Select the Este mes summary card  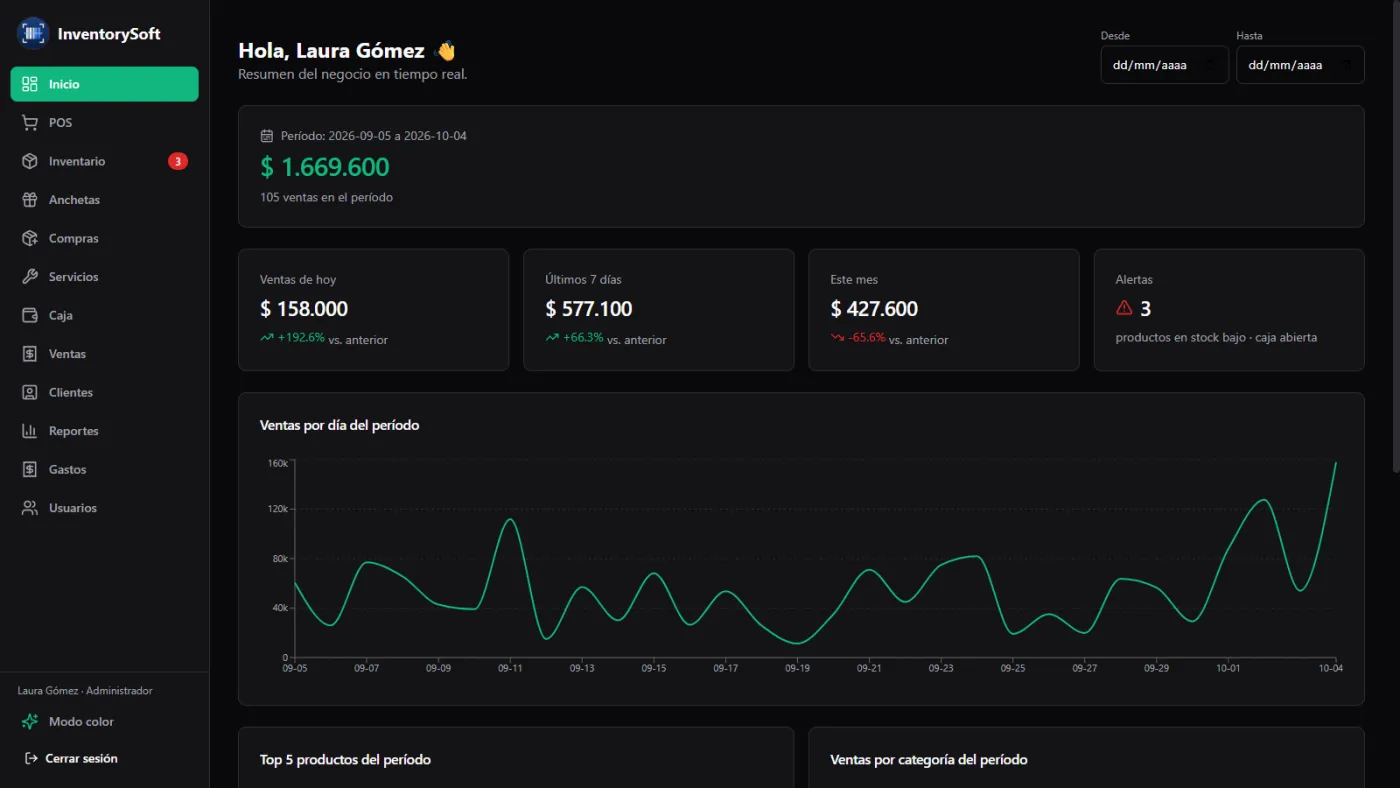944,310
